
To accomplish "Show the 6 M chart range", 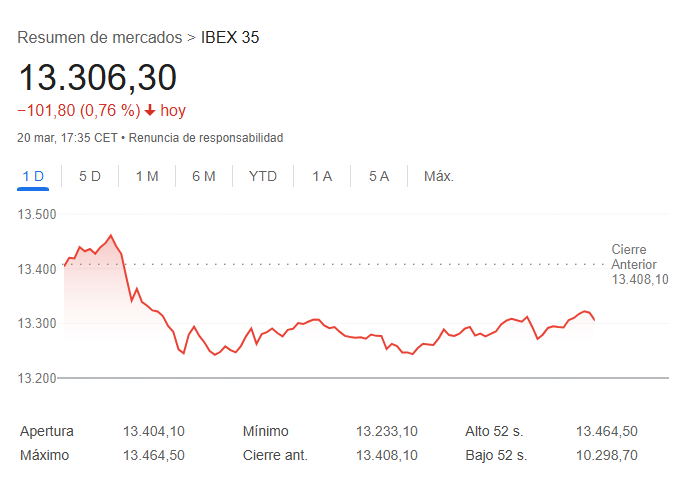I will [204, 176].
